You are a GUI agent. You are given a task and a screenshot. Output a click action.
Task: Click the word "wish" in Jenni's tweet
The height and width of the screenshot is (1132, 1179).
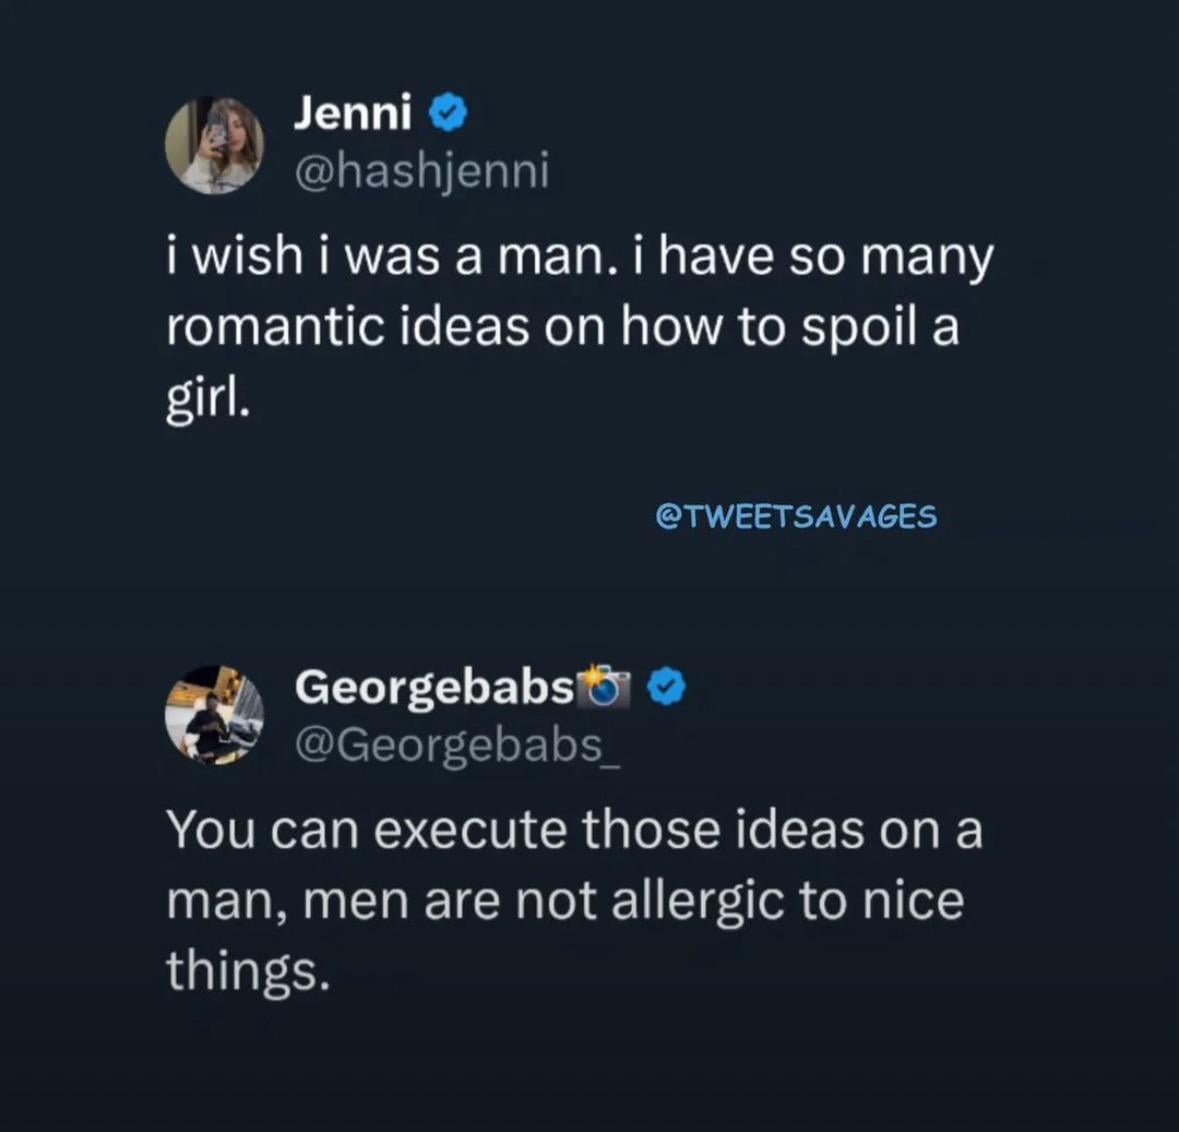click(247, 256)
